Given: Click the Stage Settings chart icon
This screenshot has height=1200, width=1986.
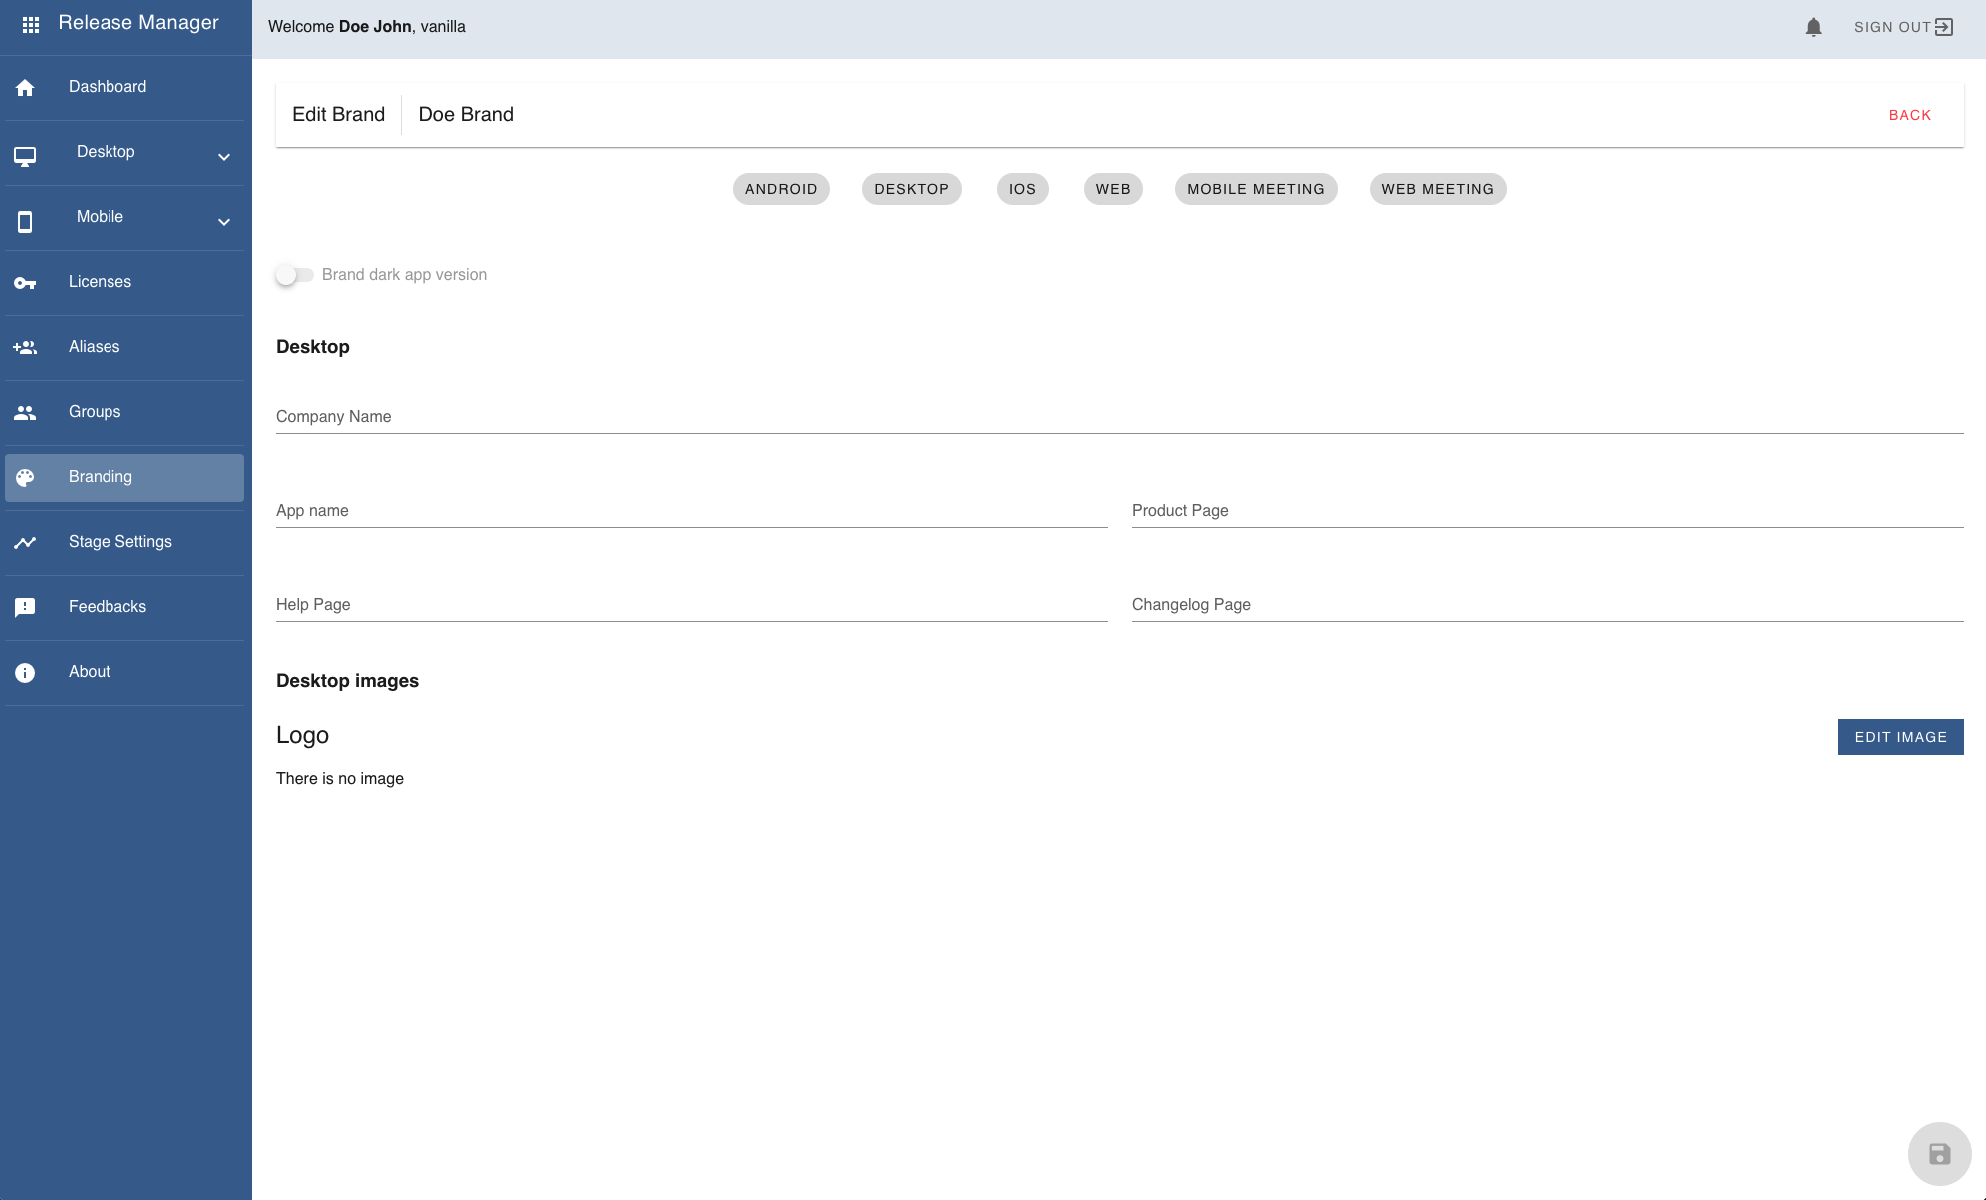Looking at the screenshot, I should pos(25,543).
